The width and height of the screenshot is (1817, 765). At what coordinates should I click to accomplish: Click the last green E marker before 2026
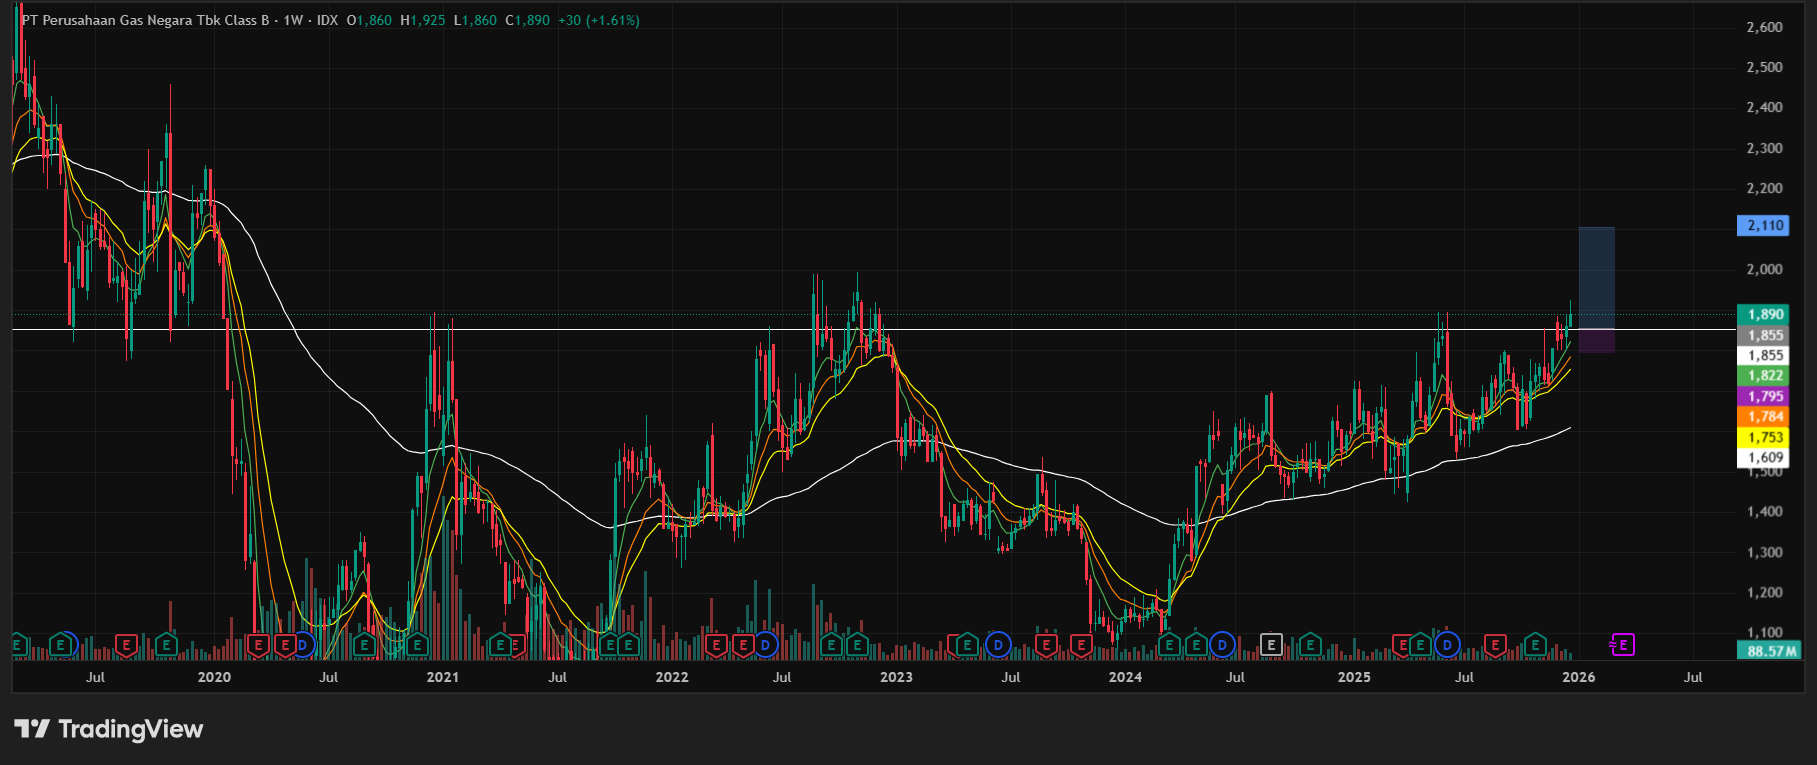1534,645
